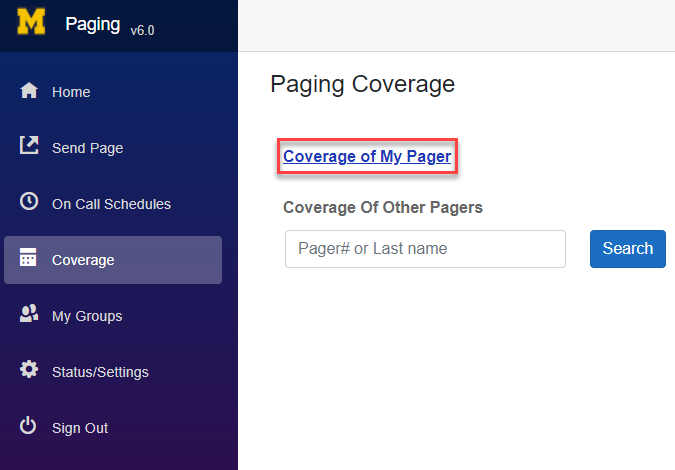Click the Coverage table icon in sidebar
This screenshot has height=470, width=675.
point(29,259)
